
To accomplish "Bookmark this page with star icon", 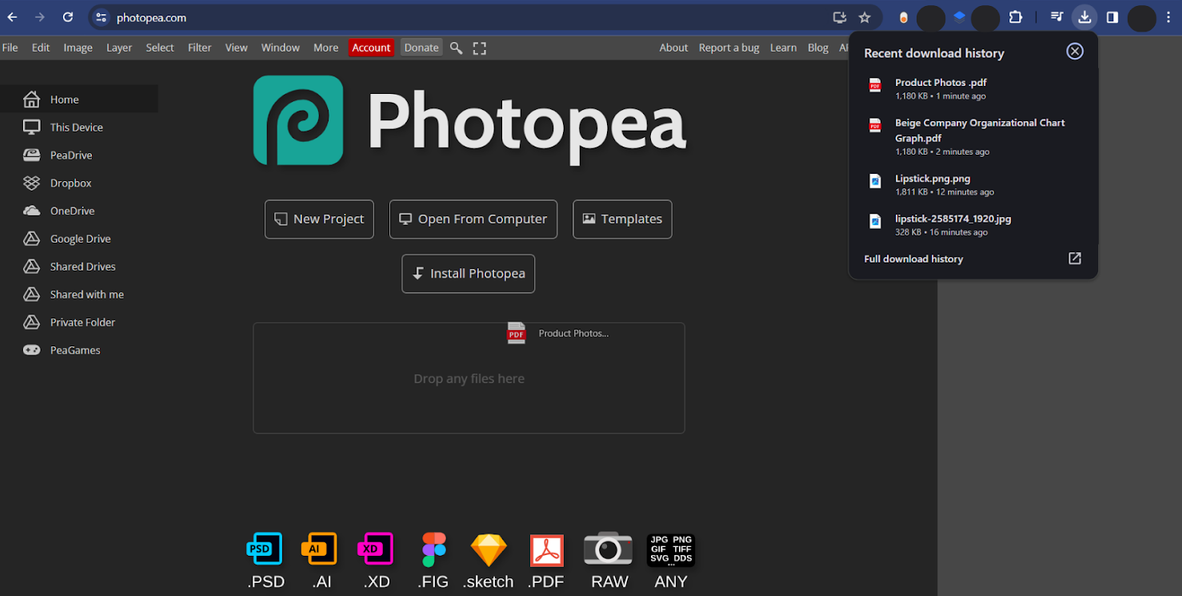I will coord(865,17).
